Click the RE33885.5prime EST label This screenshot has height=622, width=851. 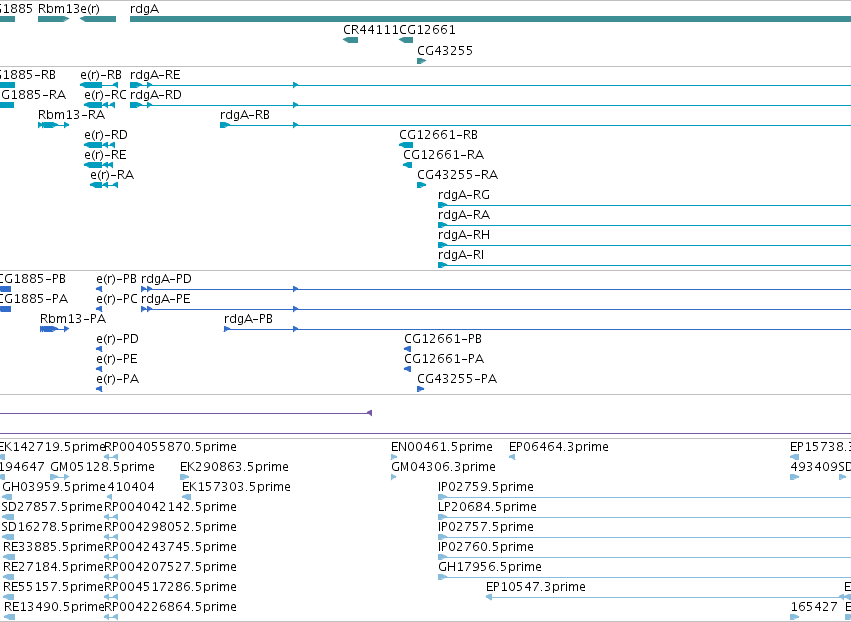pos(53,547)
